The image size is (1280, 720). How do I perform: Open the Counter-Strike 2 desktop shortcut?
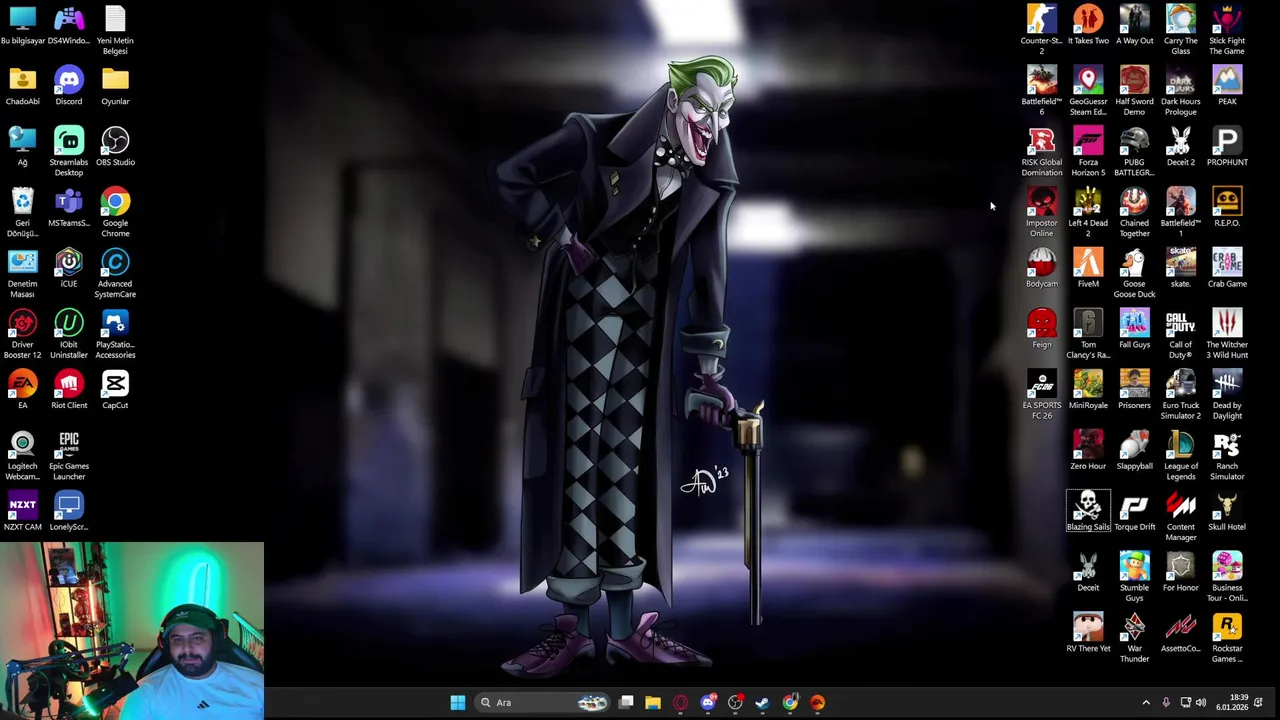[x=1041, y=29]
